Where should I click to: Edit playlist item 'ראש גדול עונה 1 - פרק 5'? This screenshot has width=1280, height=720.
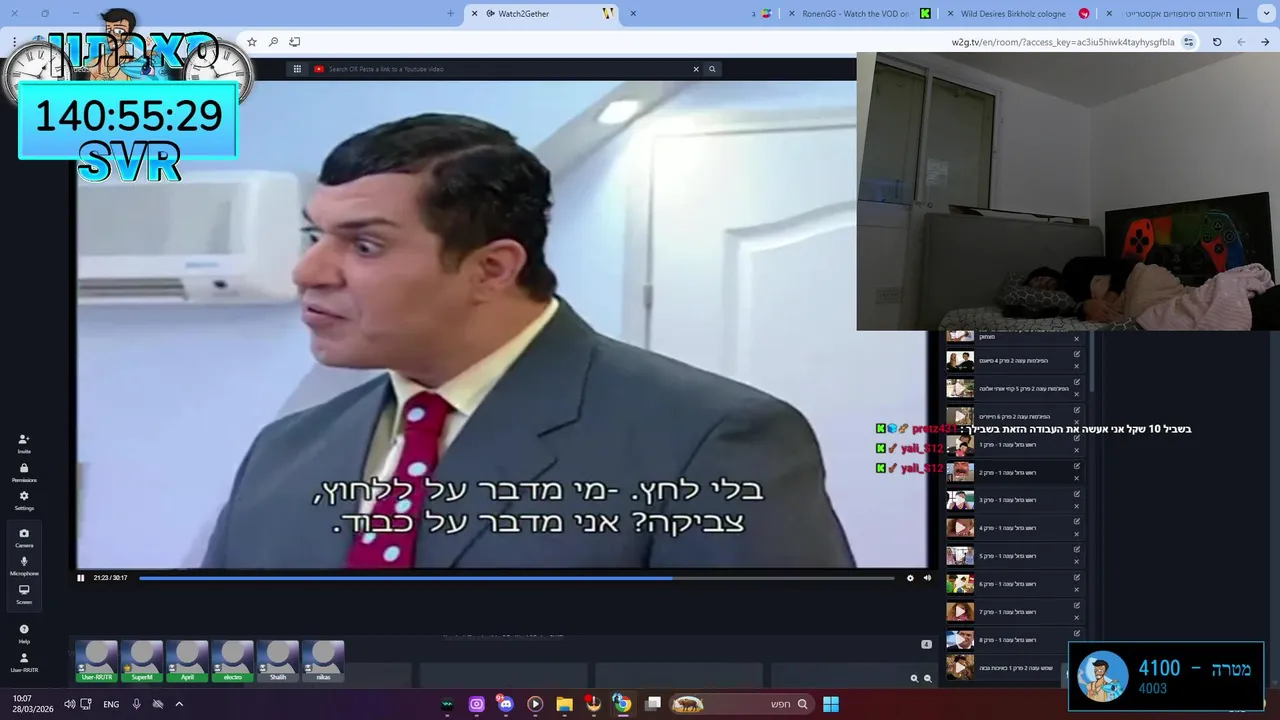pos(1077,550)
